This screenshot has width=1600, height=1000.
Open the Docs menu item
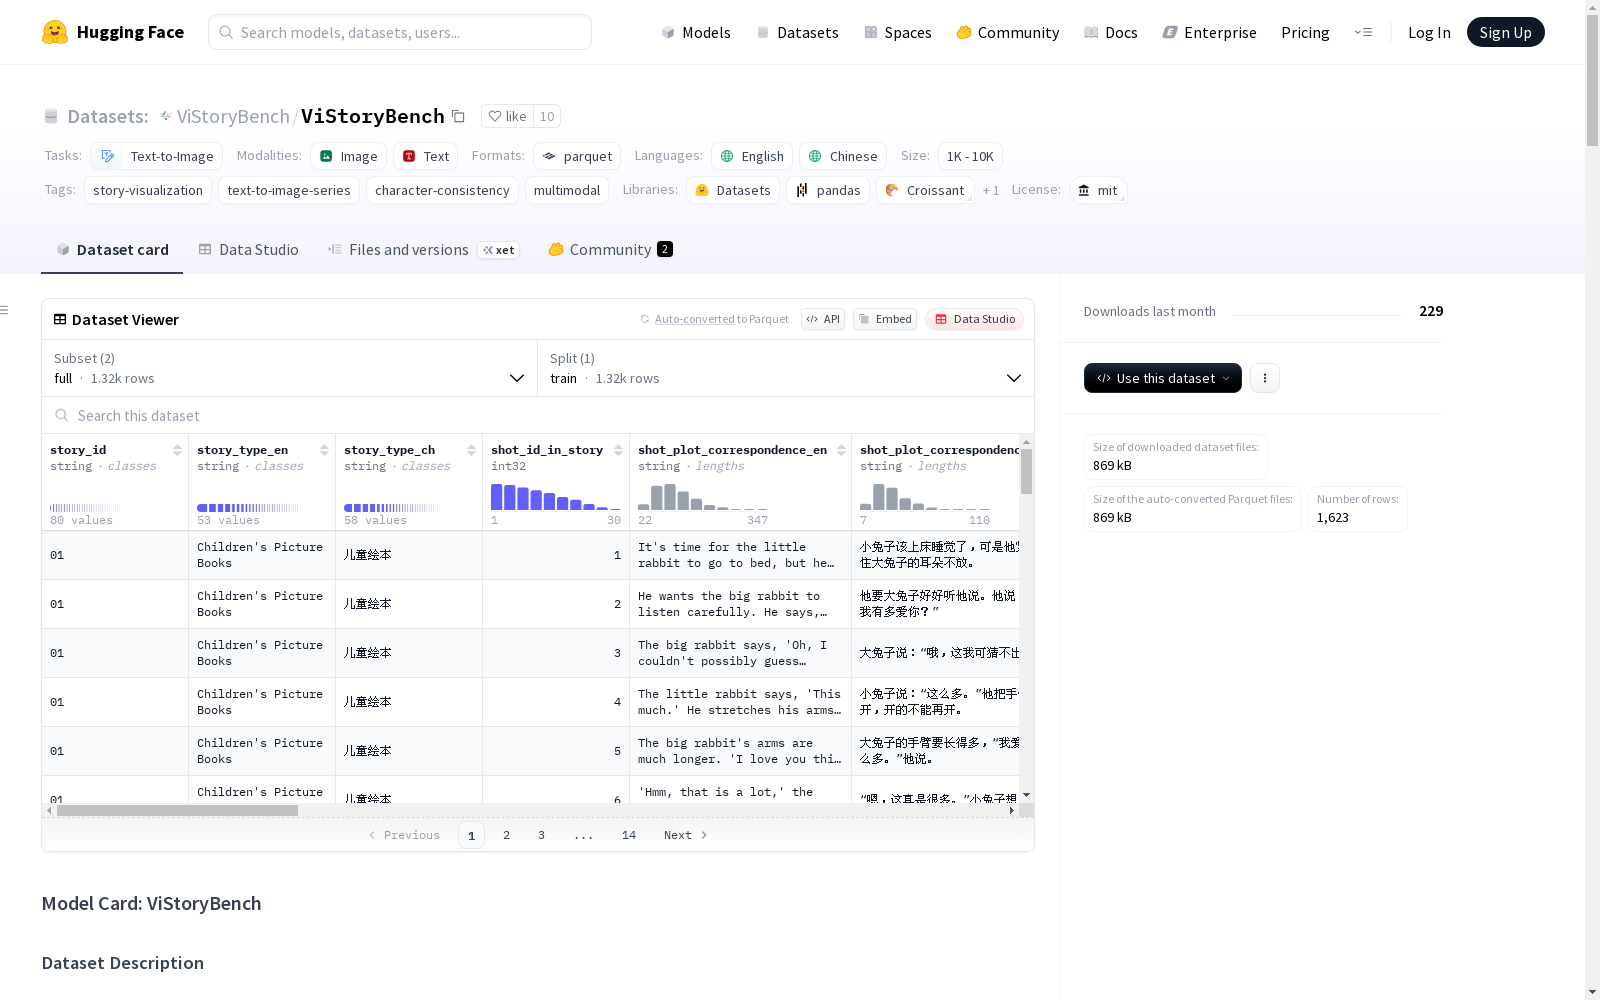(1110, 32)
